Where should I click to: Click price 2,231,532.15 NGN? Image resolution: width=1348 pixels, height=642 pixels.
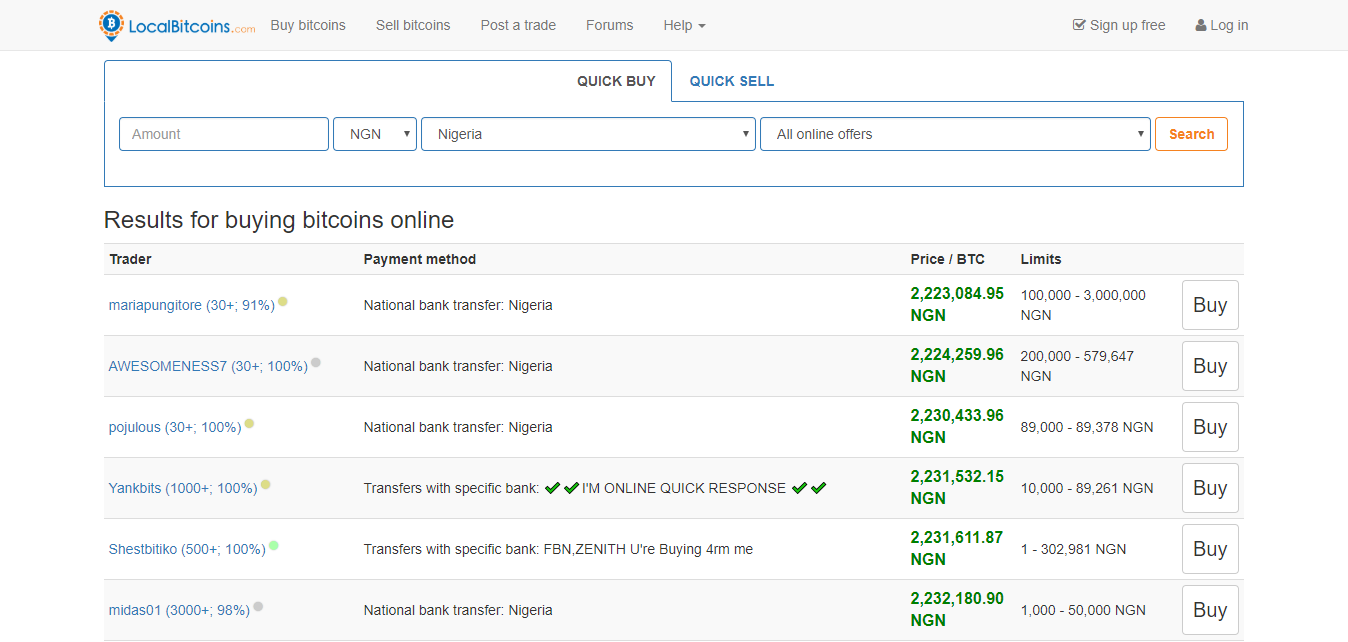coord(957,487)
